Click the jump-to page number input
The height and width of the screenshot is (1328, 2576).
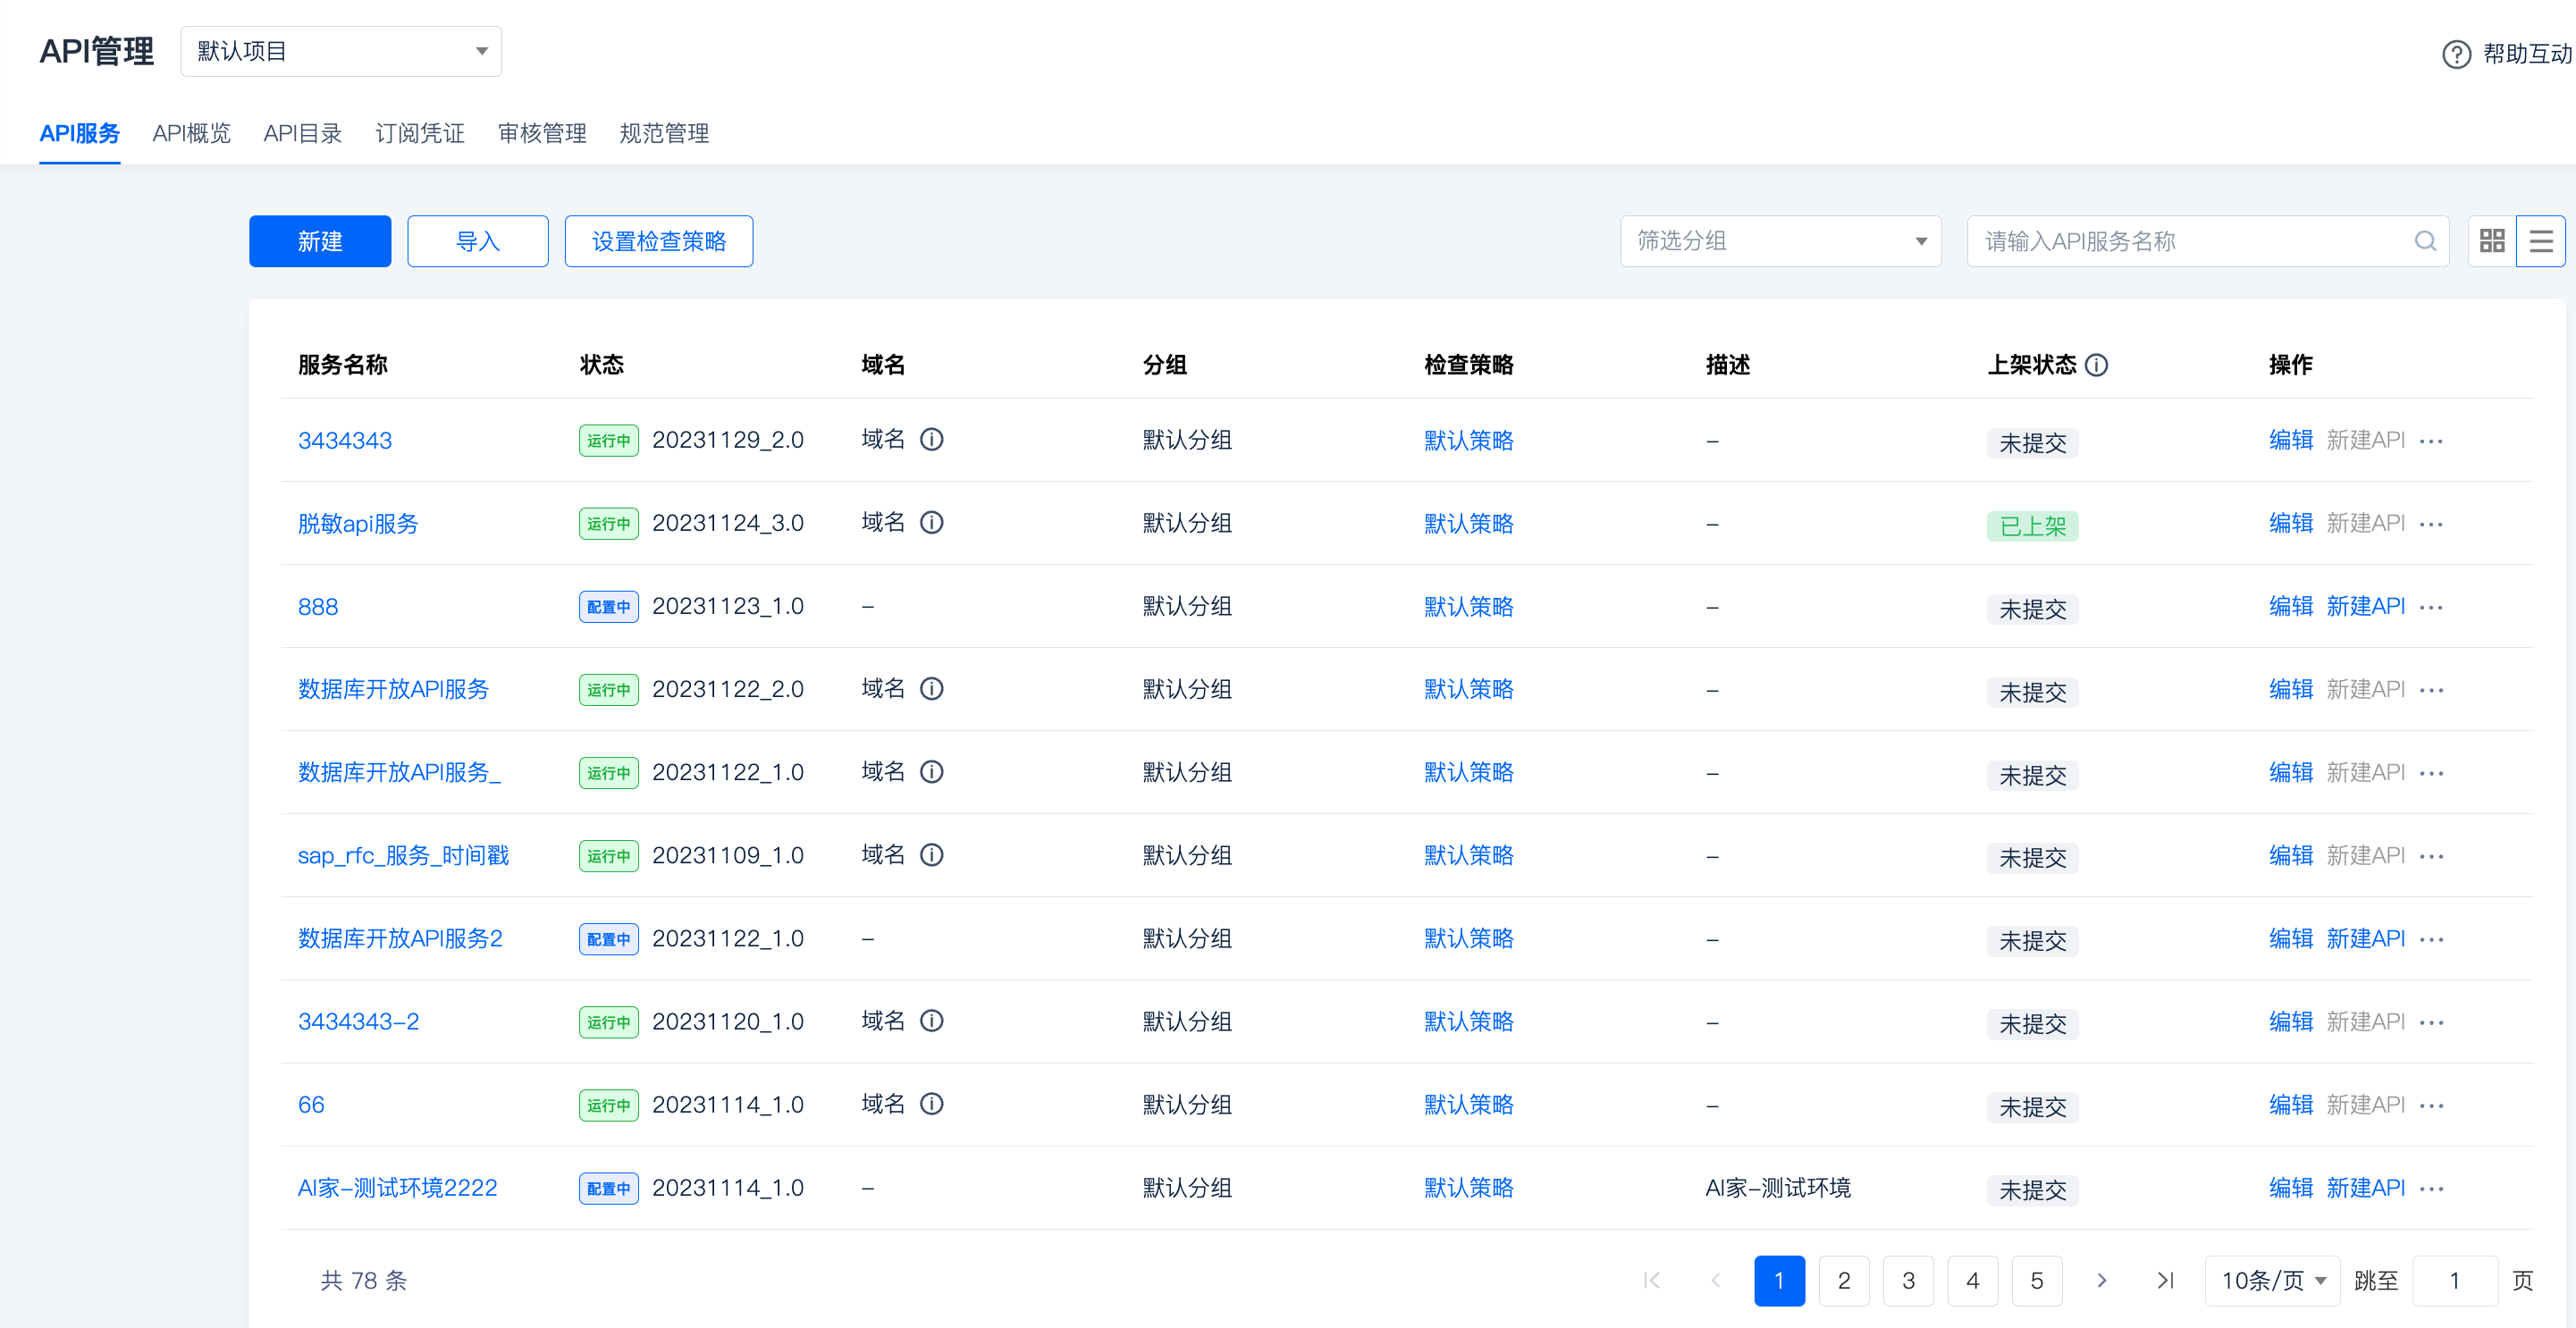(x=2455, y=1280)
